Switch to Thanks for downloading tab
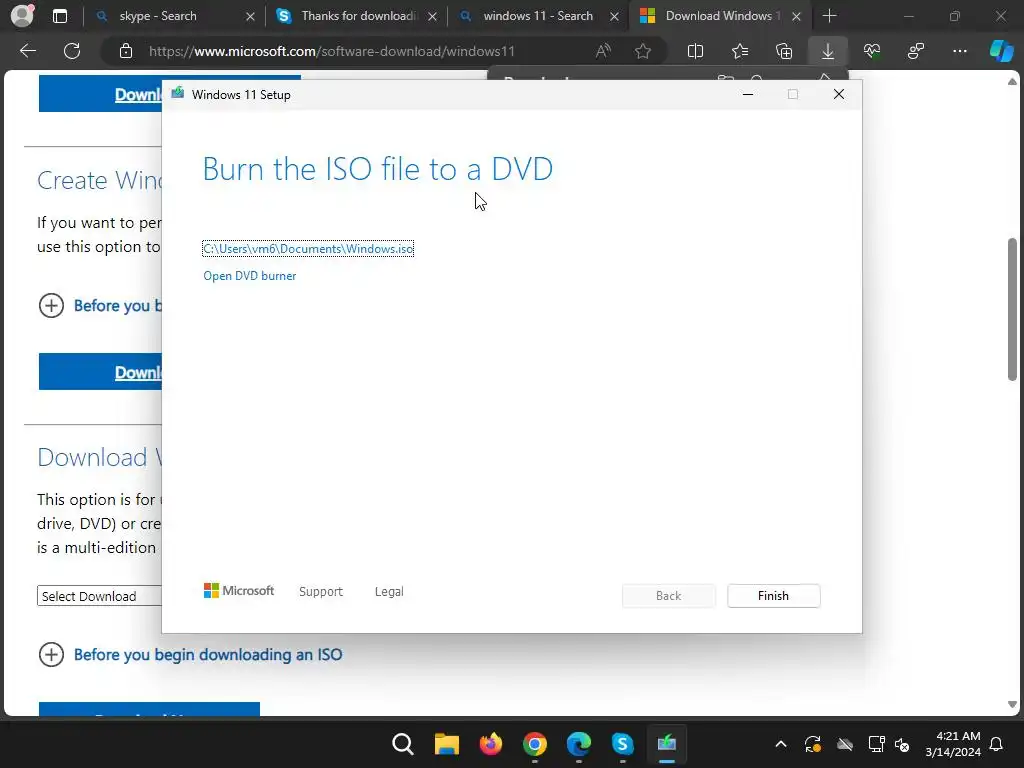Viewport: 1024px width, 768px height. (x=359, y=16)
